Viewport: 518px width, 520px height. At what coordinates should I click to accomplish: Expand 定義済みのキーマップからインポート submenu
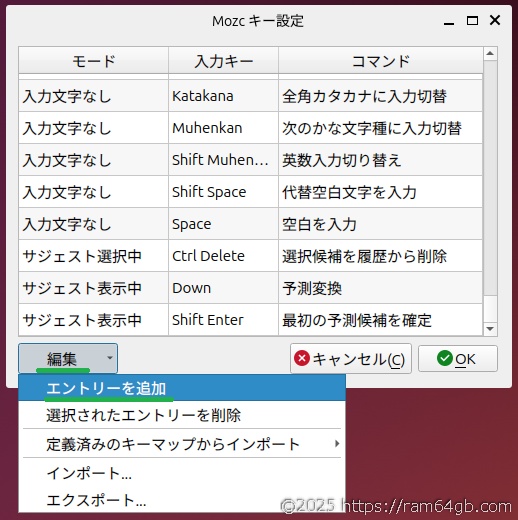tap(182, 444)
